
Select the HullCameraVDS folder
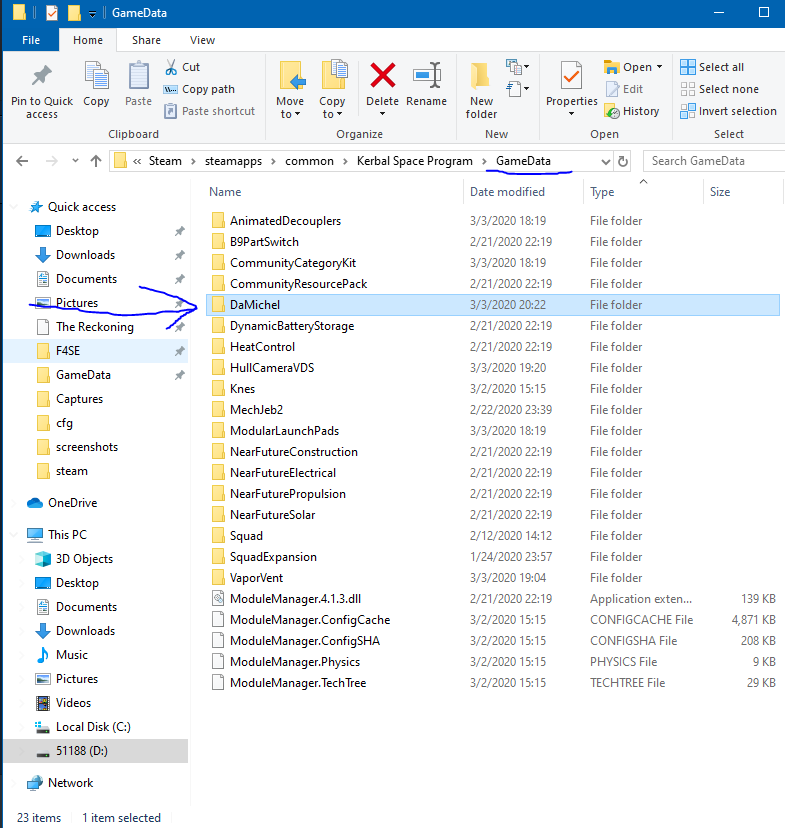pyautogui.click(x=272, y=368)
